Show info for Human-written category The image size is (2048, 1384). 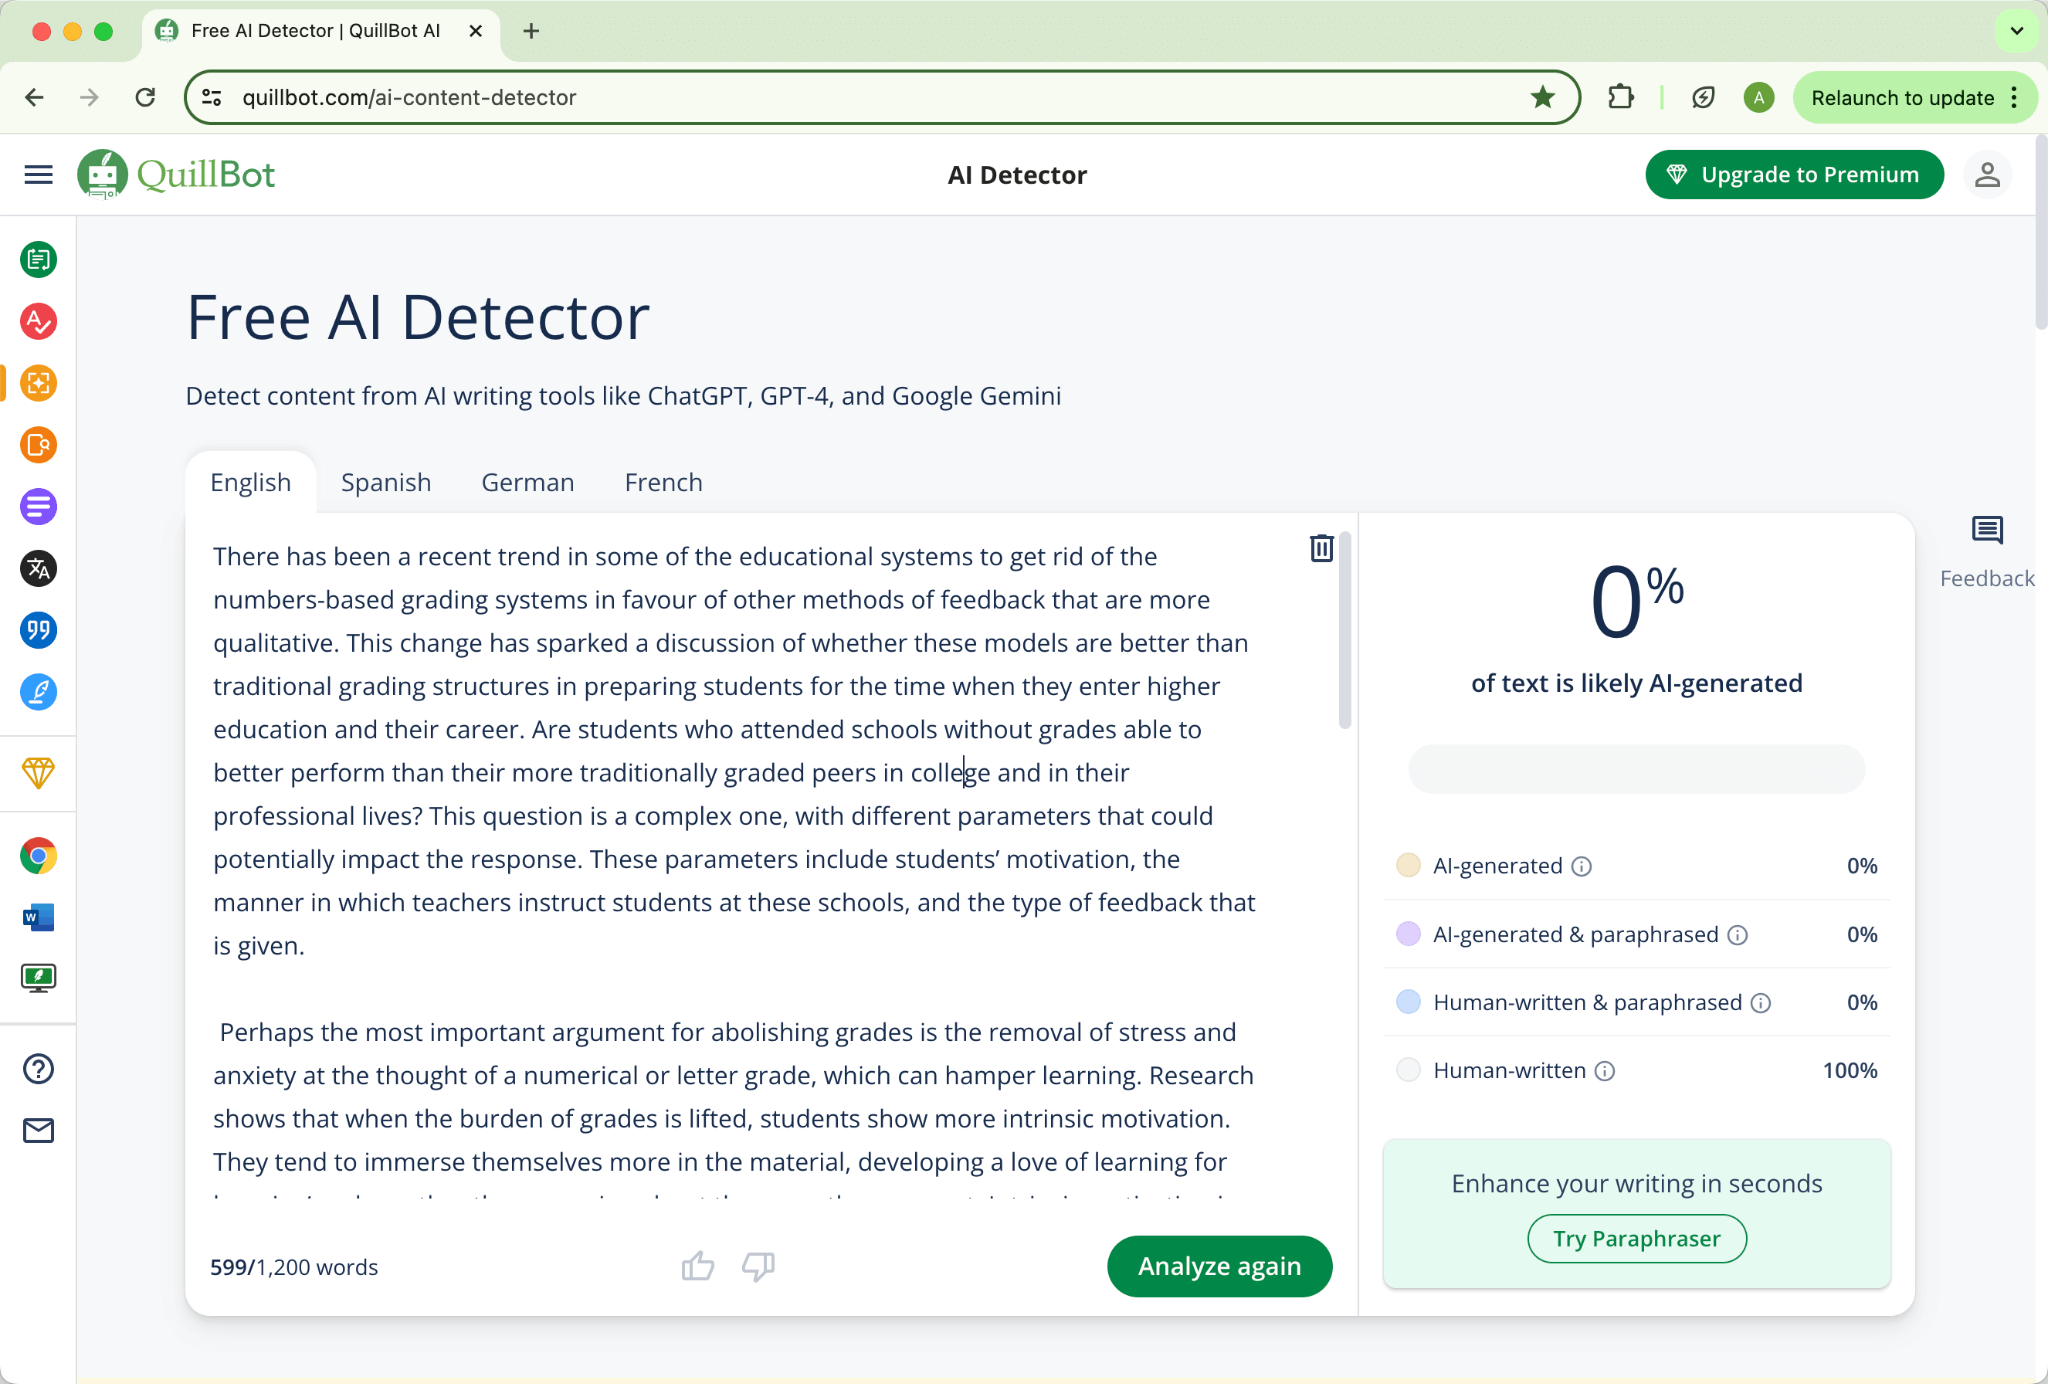(x=1605, y=1071)
